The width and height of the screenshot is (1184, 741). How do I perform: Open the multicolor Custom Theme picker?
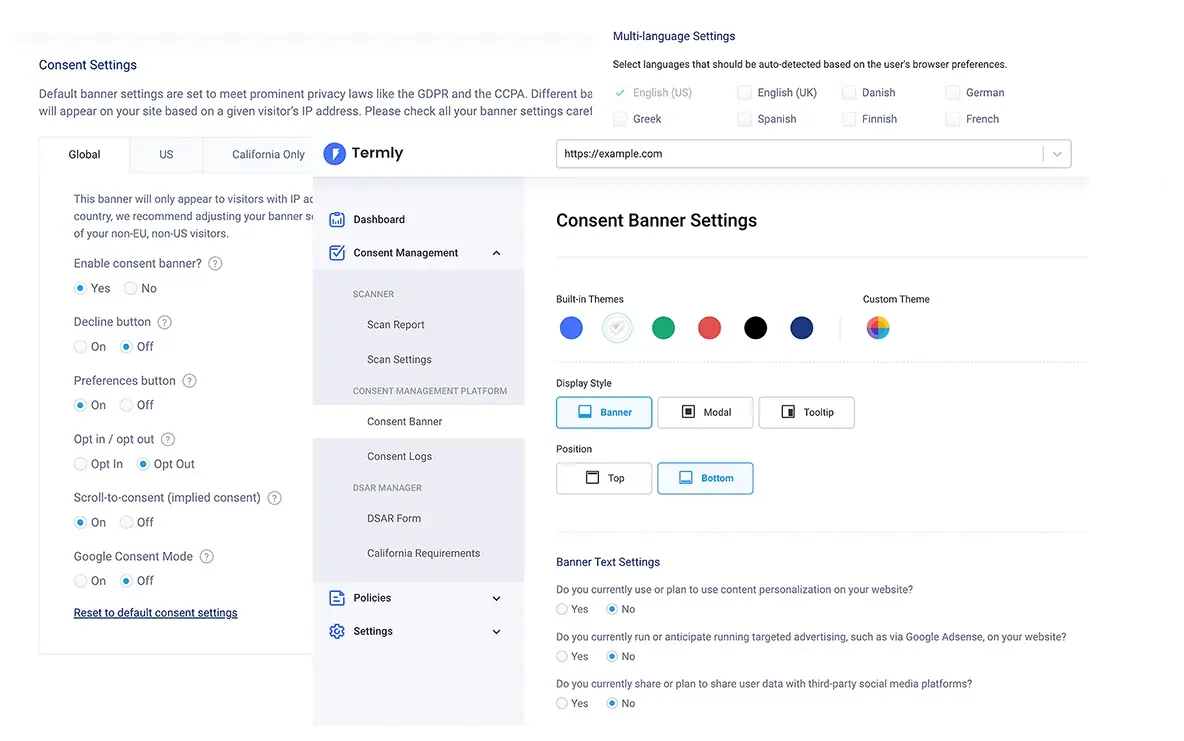[x=877, y=328]
